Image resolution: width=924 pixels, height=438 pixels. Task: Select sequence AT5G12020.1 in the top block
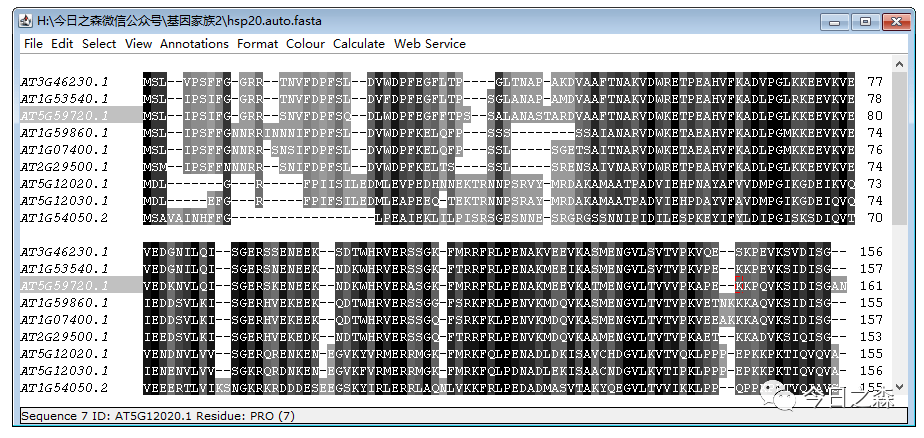(65, 184)
